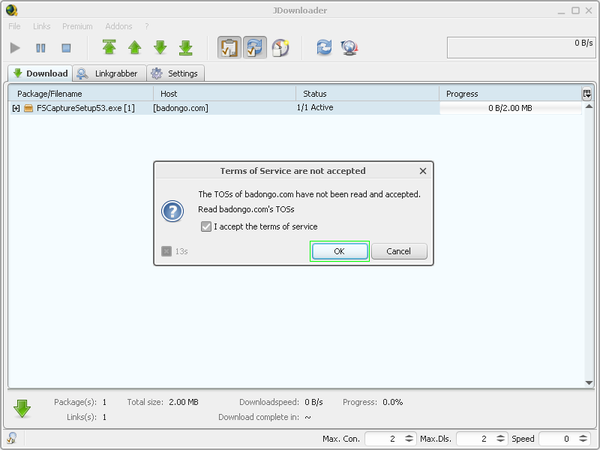Select FSCaptureSetup53.exe [1] row text

(85, 108)
